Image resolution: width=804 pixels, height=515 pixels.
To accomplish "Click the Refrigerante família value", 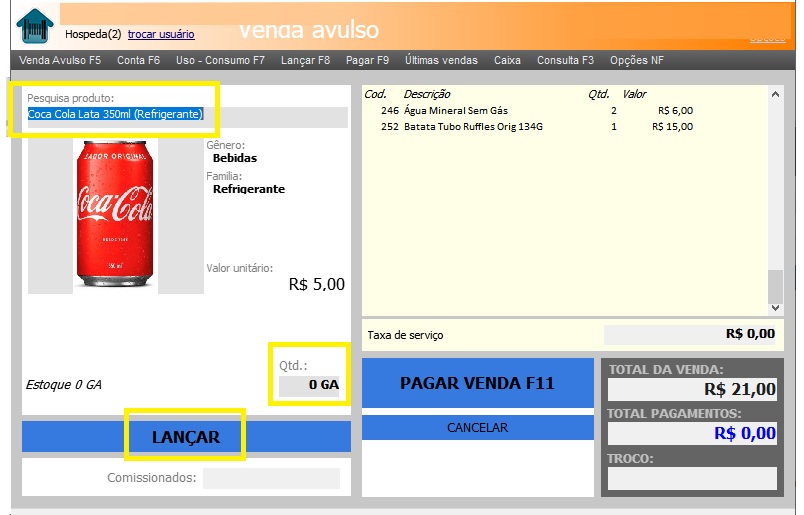I will [x=249, y=189].
